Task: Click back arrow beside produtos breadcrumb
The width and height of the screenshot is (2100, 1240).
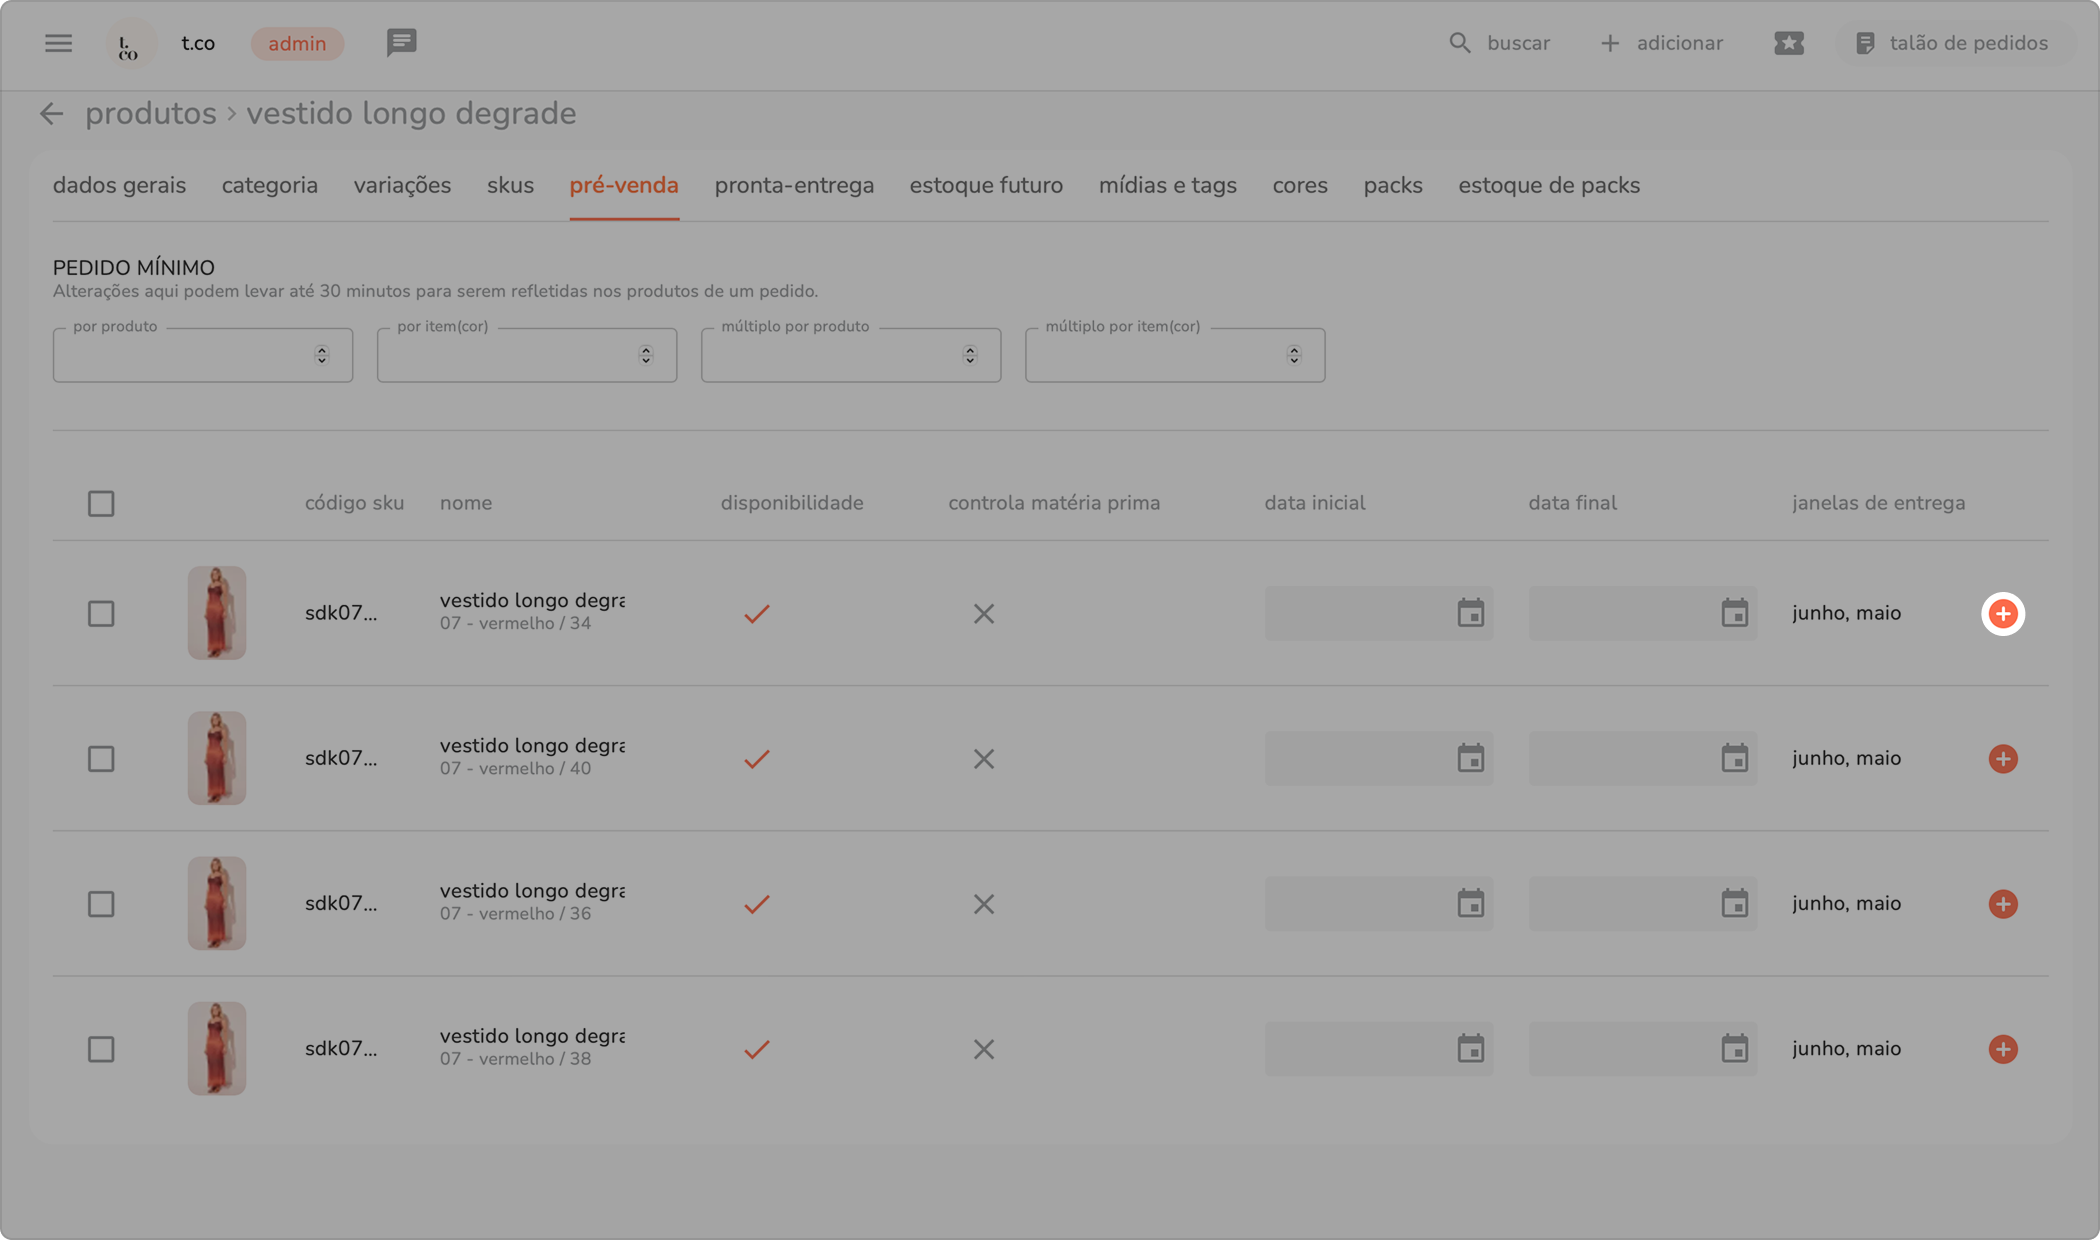Action: pos(51,114)
